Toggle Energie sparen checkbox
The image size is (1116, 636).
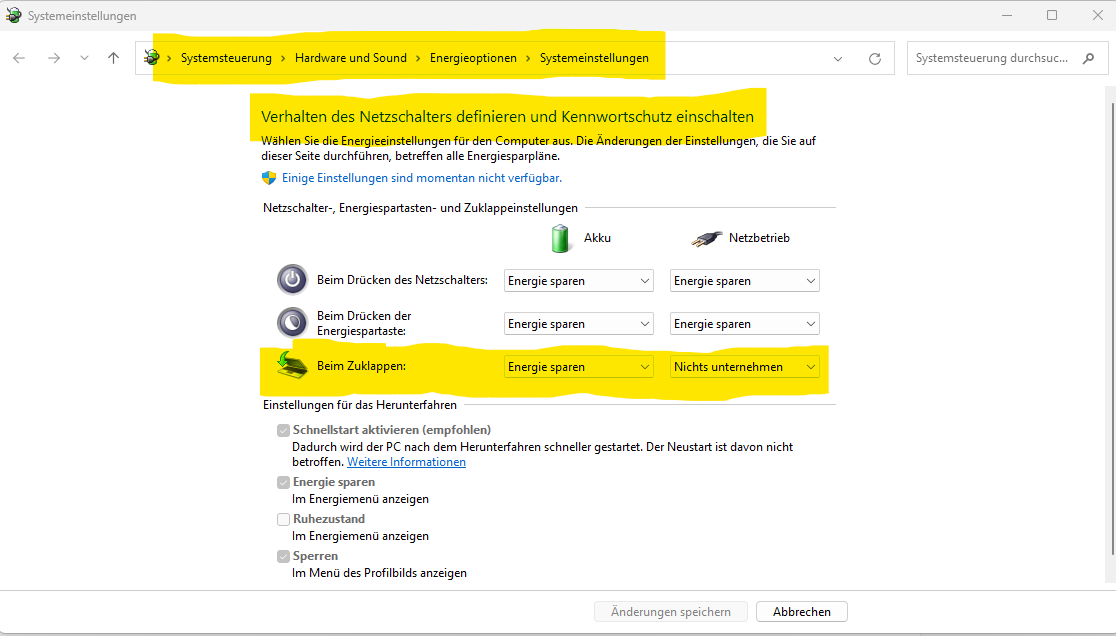click(283, 482)
